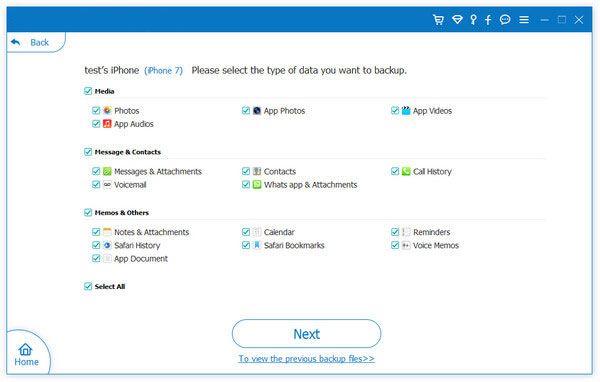This screenshot has width=600, height=382.
Task: Open the previous backup files link
Action: tap(307, 359)
